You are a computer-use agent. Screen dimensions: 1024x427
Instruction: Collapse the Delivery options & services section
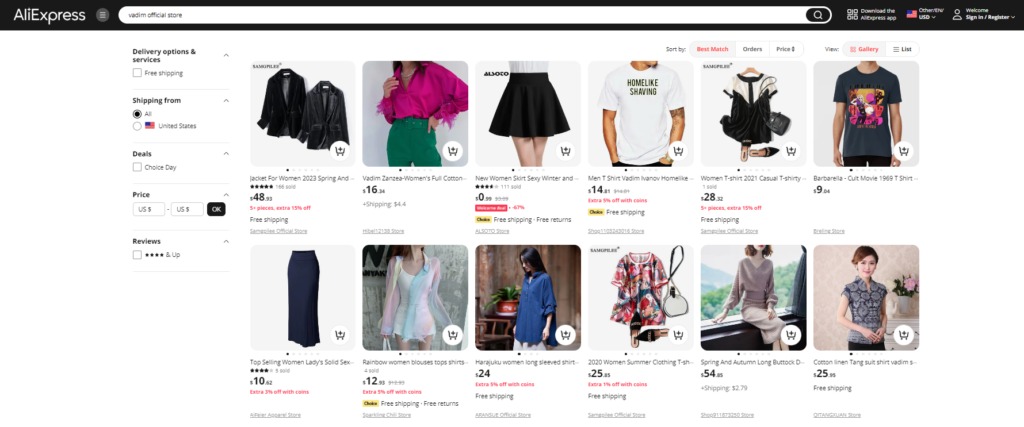pos(226,55)
